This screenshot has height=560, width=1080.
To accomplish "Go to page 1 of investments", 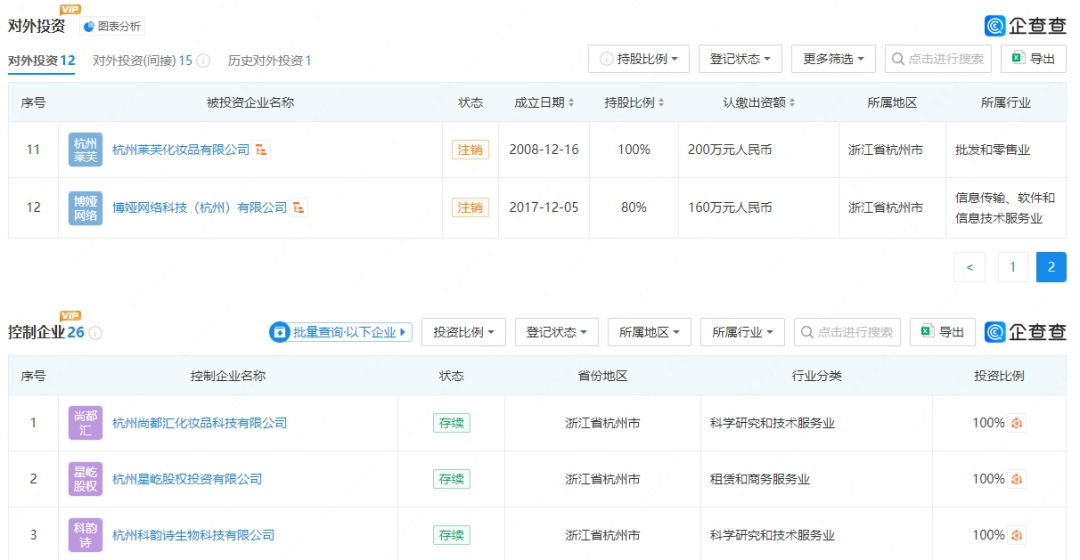I will (1012, 267).
